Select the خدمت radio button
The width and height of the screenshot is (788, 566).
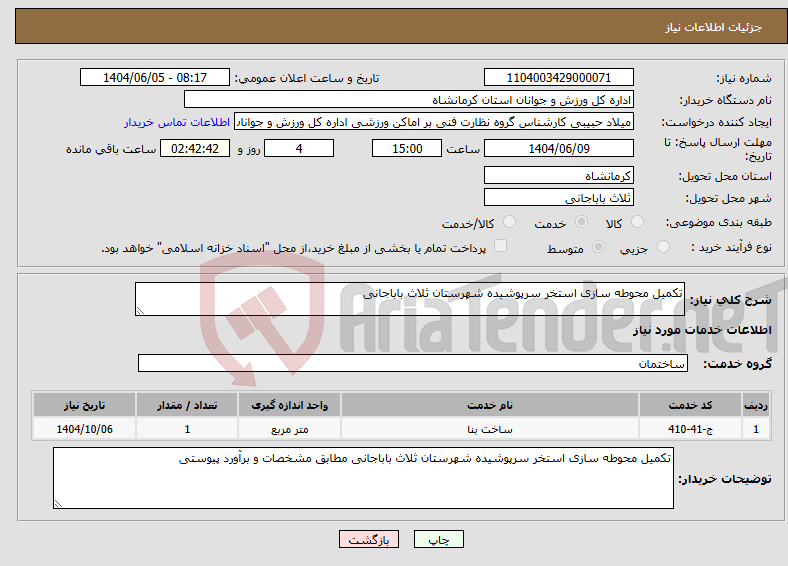tap(581, 222)
